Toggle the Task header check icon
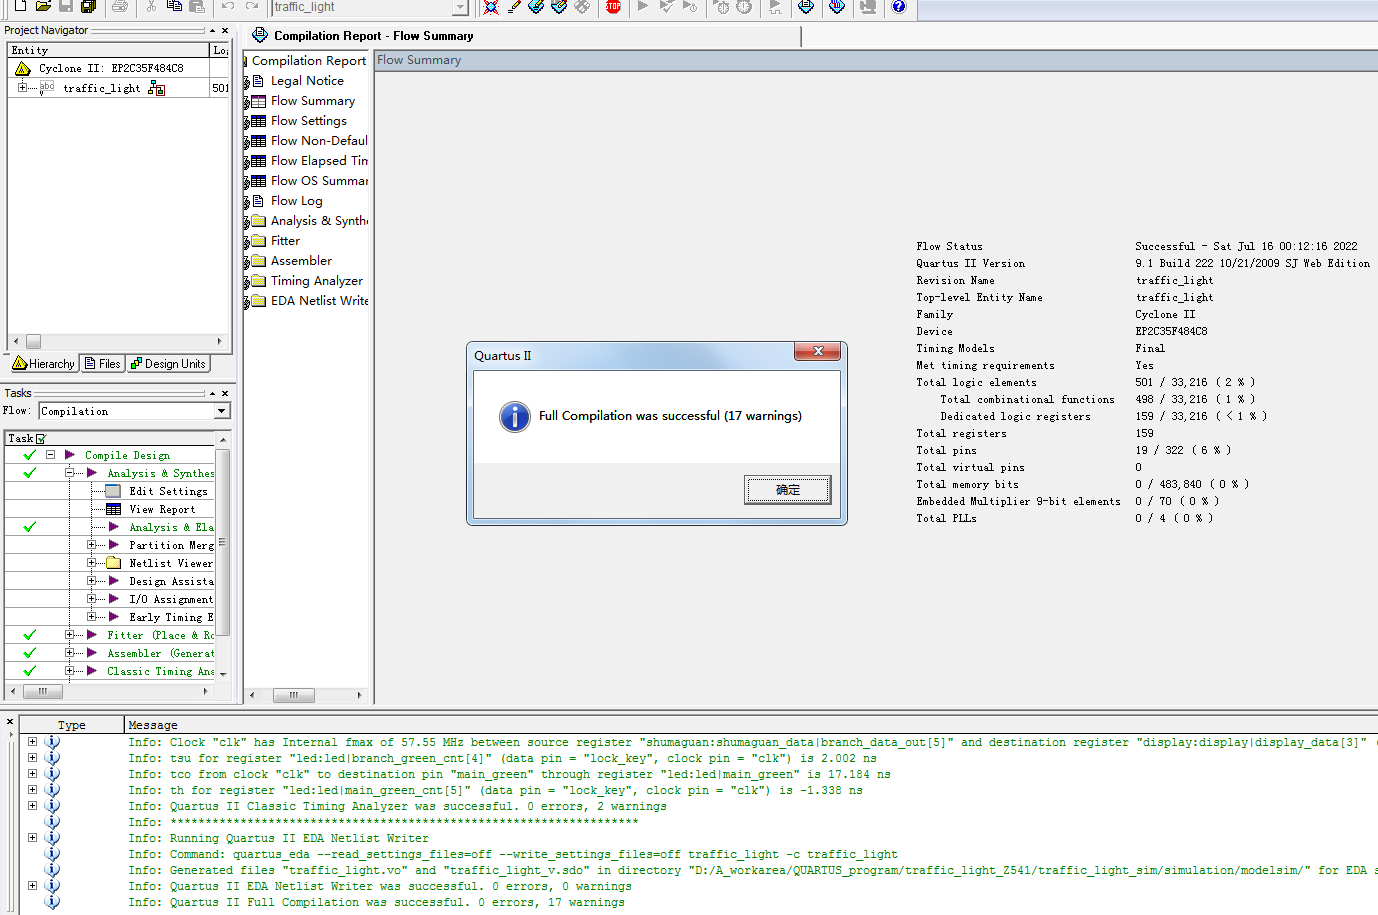Screen dimensions: 1378x915 pyautogui.click(x=41, y=438)
